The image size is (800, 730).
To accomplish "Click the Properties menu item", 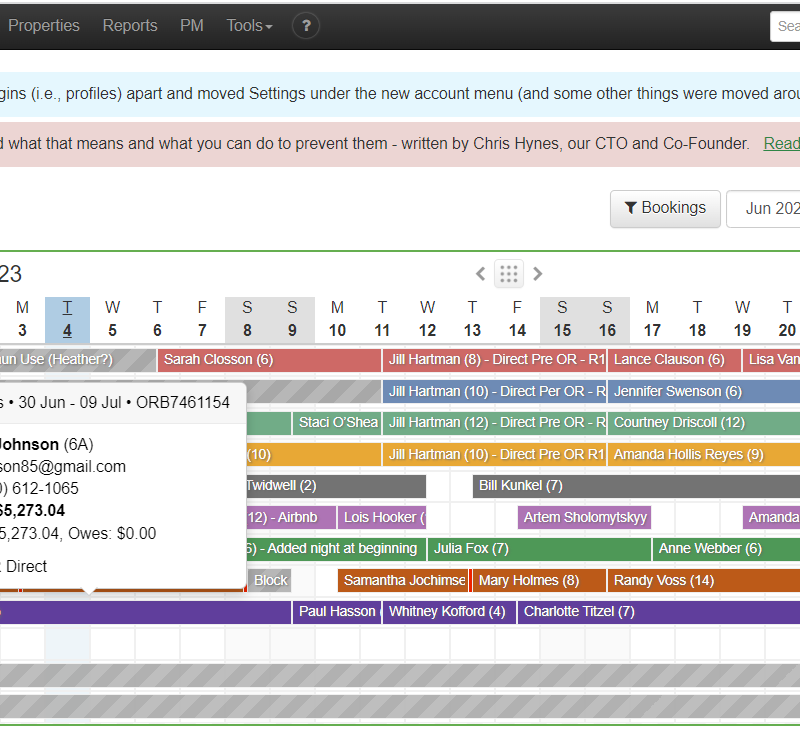I will (44, 26).
